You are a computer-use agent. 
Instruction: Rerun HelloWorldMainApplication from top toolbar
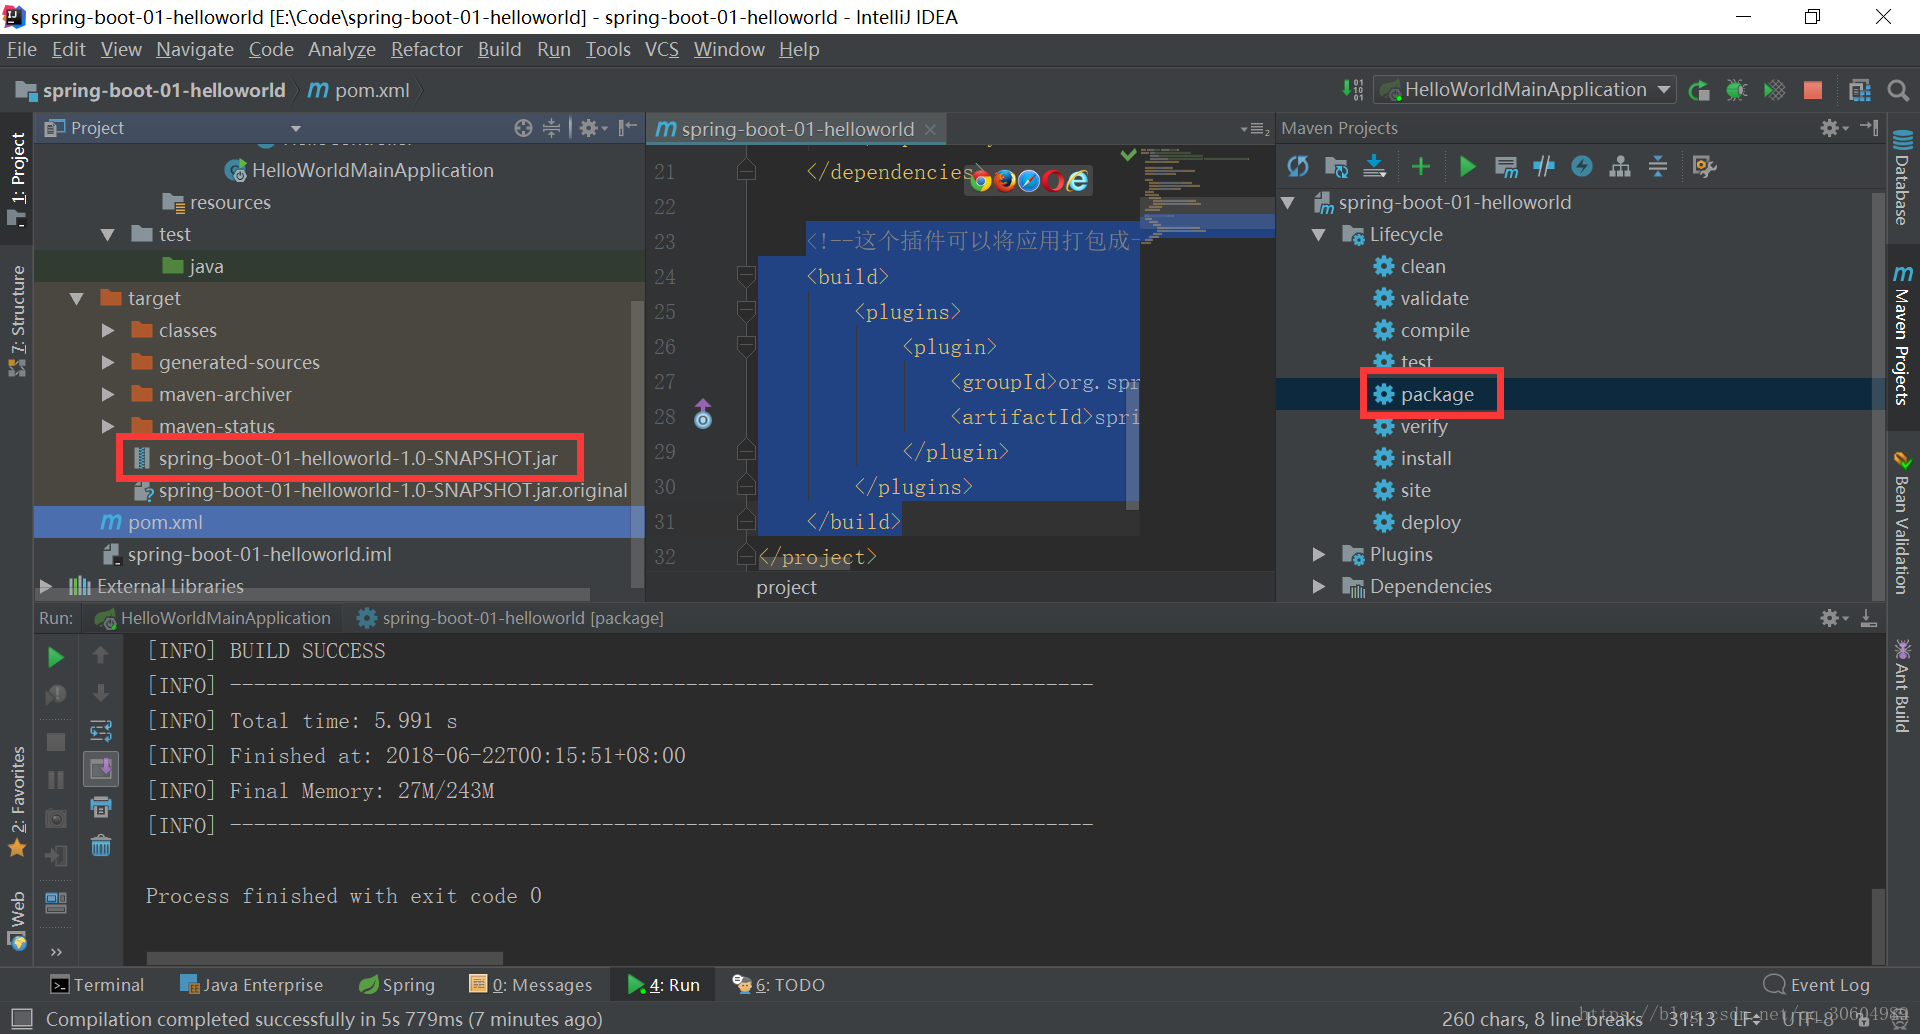[1699, 91]
